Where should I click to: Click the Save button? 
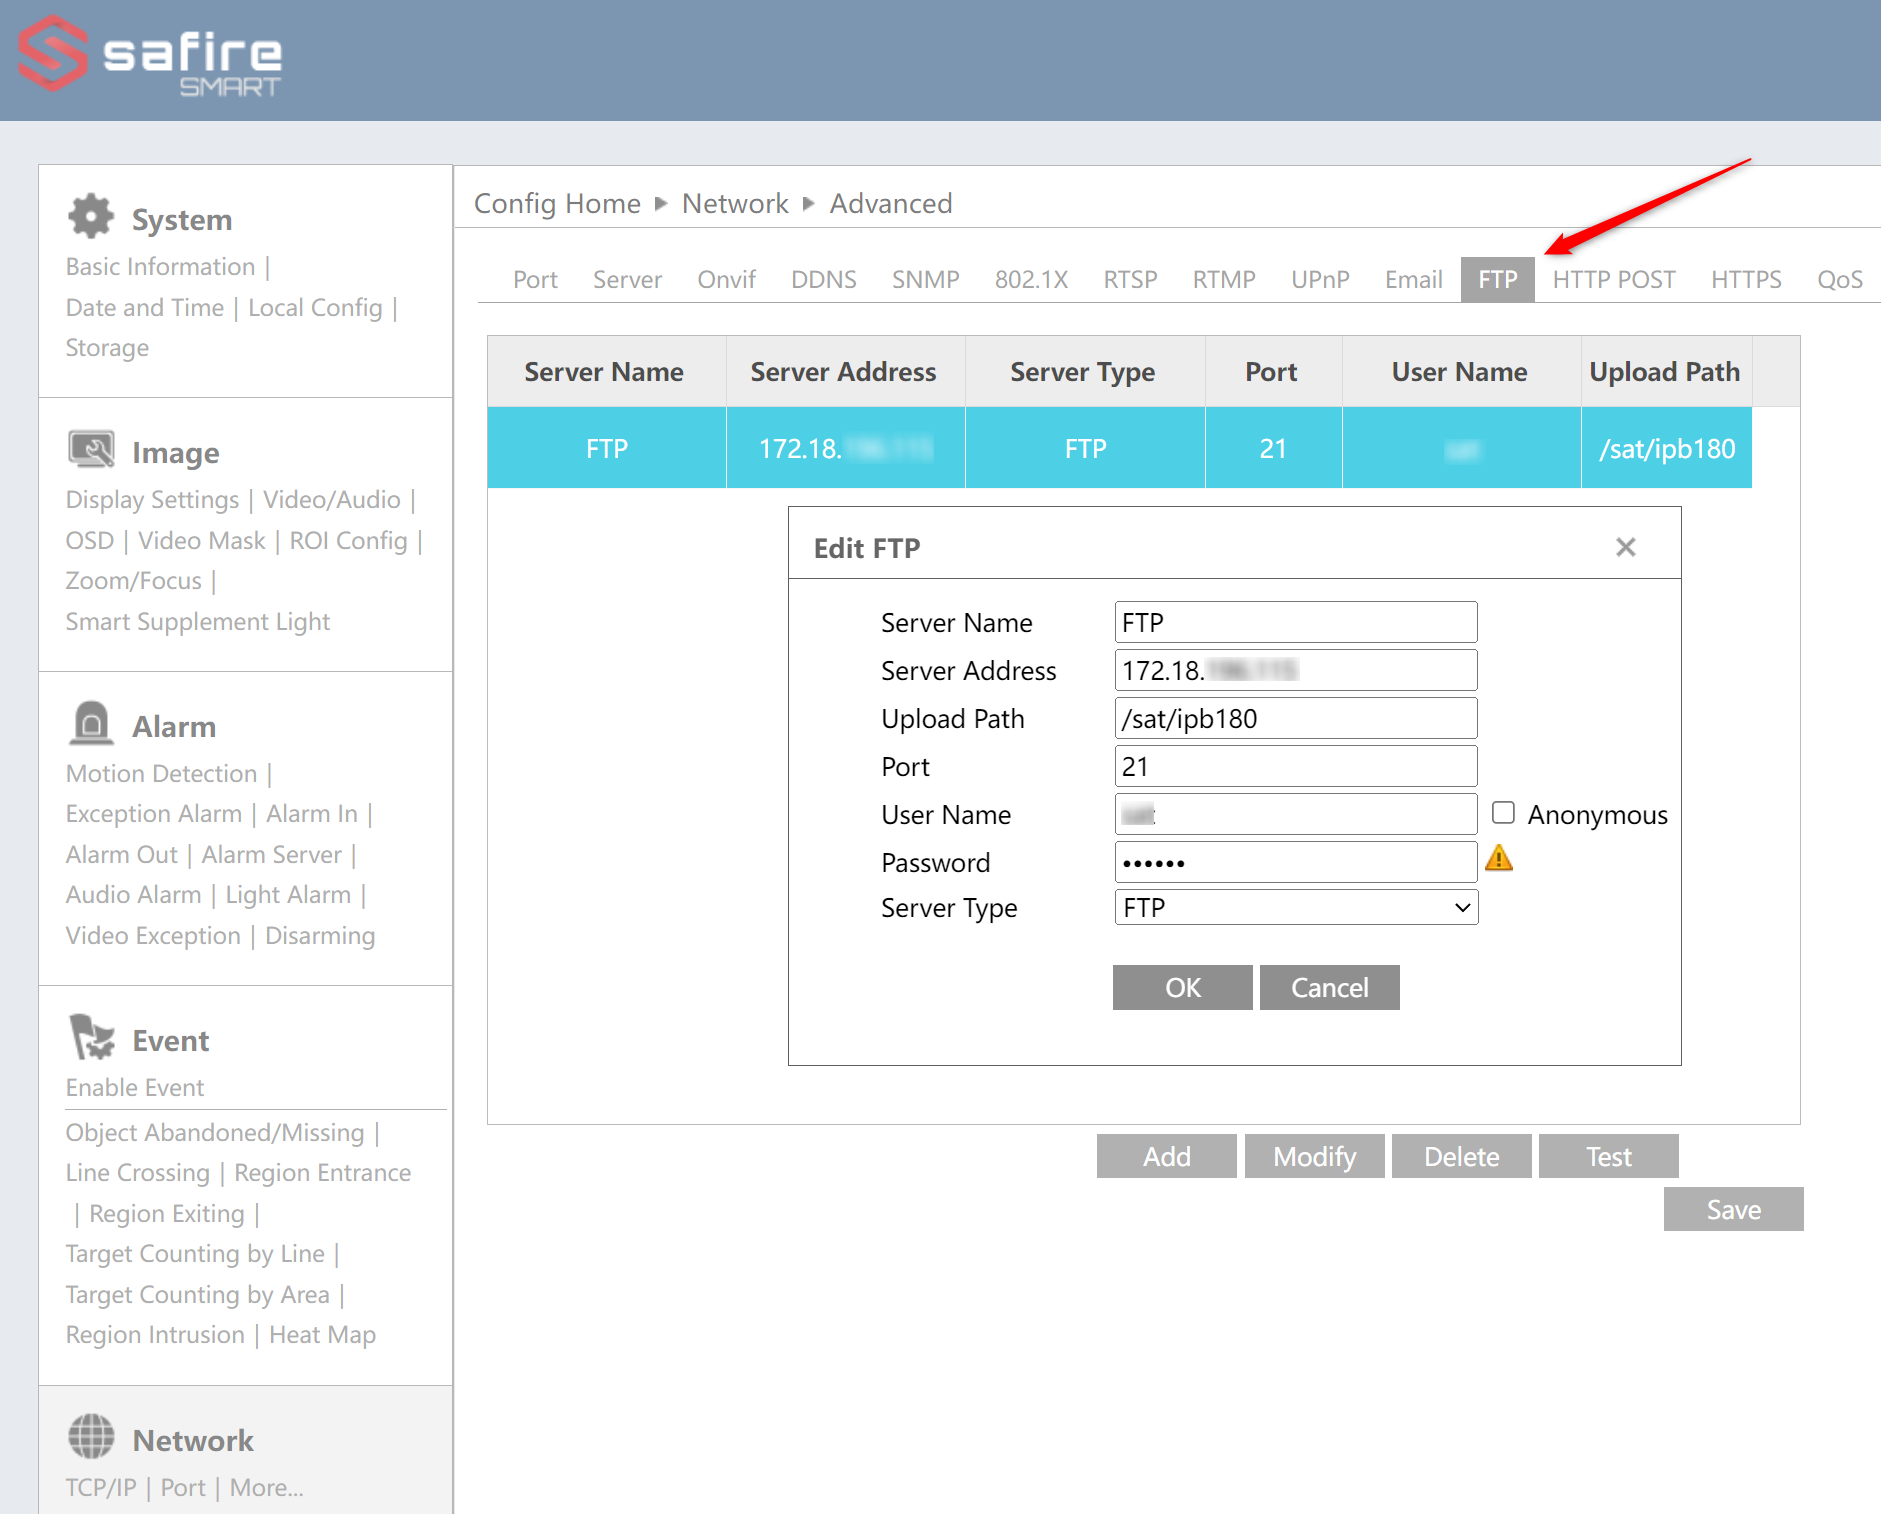coord(1733,1209)
